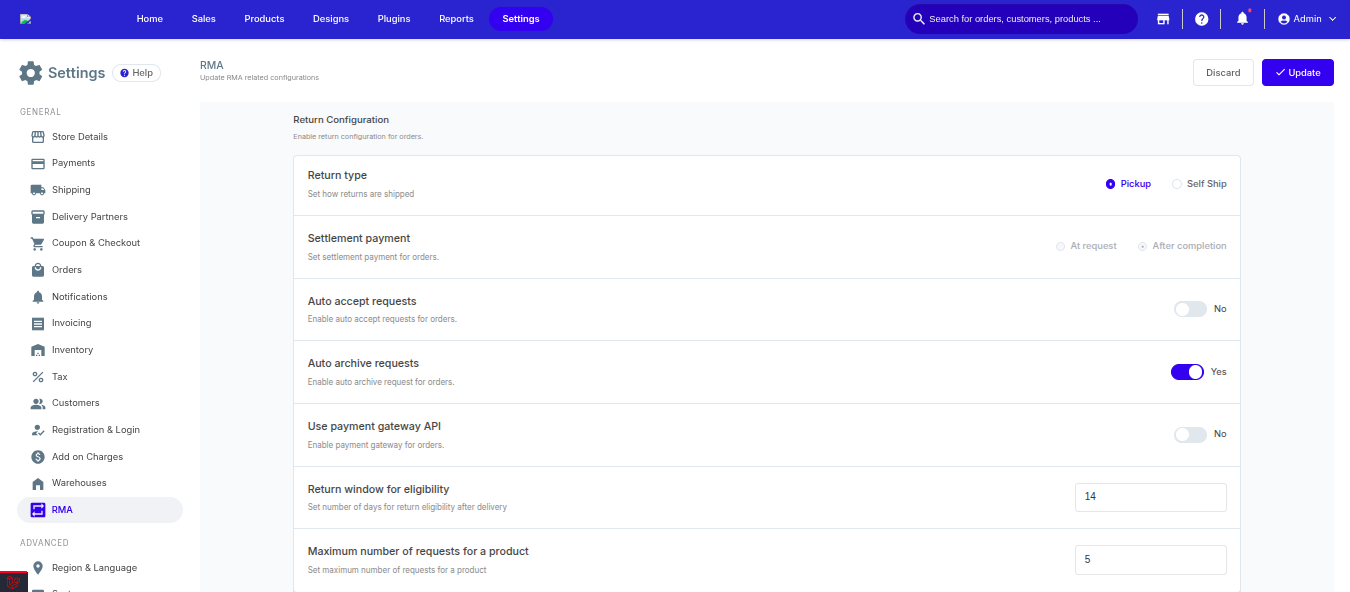Open the Reports menu
This screenshot has height=592, width=1350.
pyautogui.click(x=456, y=19)
